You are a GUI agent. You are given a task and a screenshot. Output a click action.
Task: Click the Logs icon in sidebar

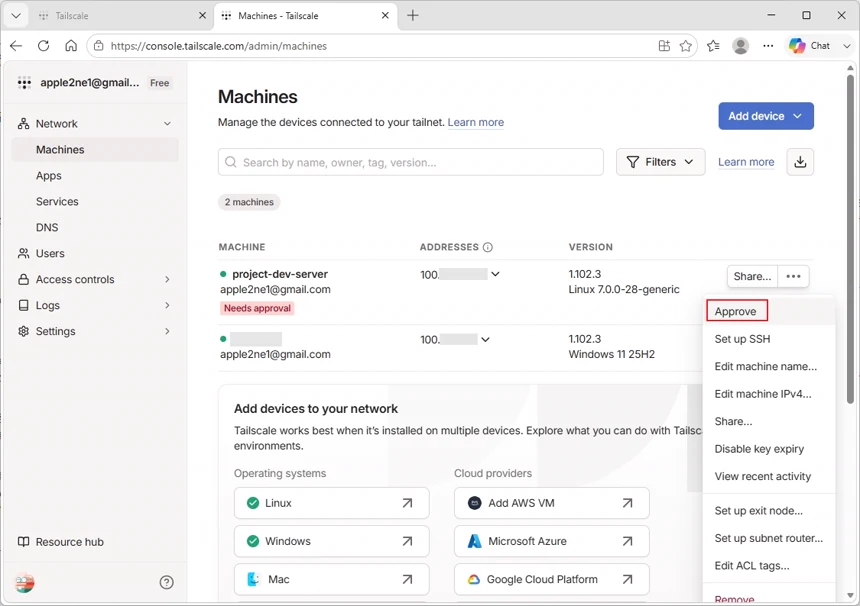point(23,305)
